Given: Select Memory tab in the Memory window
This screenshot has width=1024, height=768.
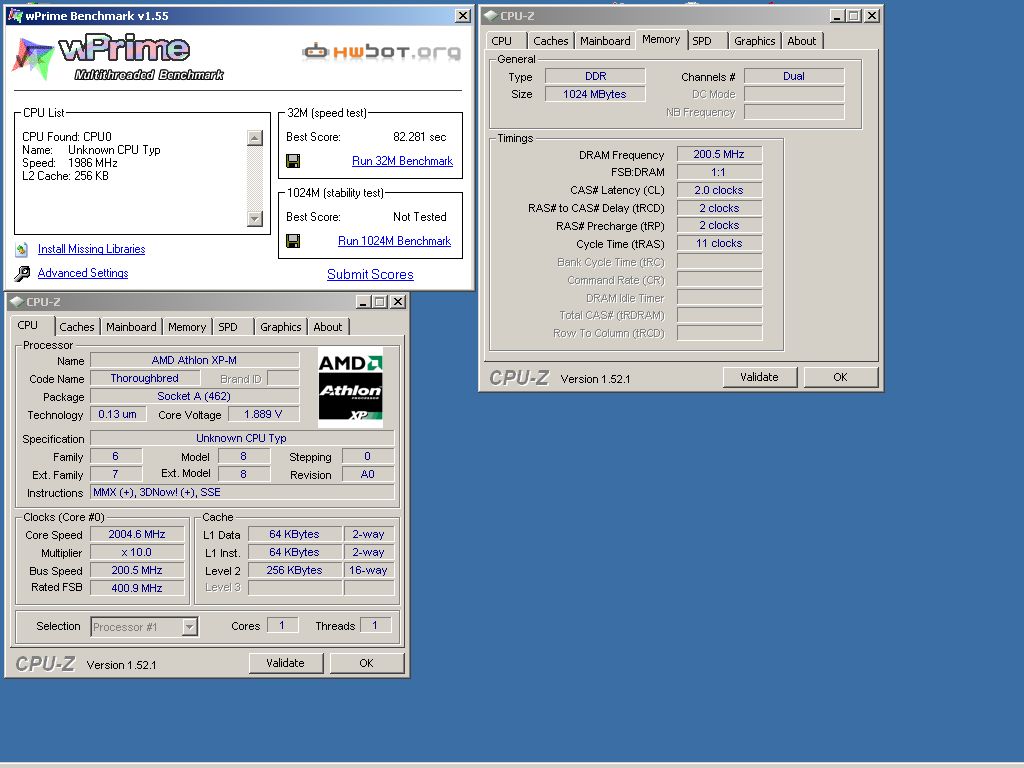Looking at the screenshot, I should [661, 39].
